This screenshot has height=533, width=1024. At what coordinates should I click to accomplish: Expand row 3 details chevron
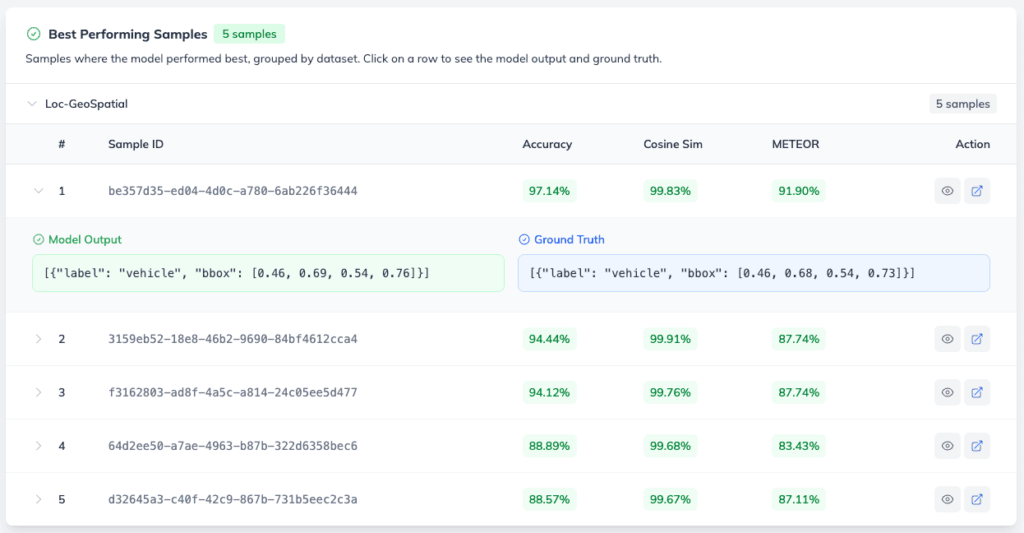[39, 393]
